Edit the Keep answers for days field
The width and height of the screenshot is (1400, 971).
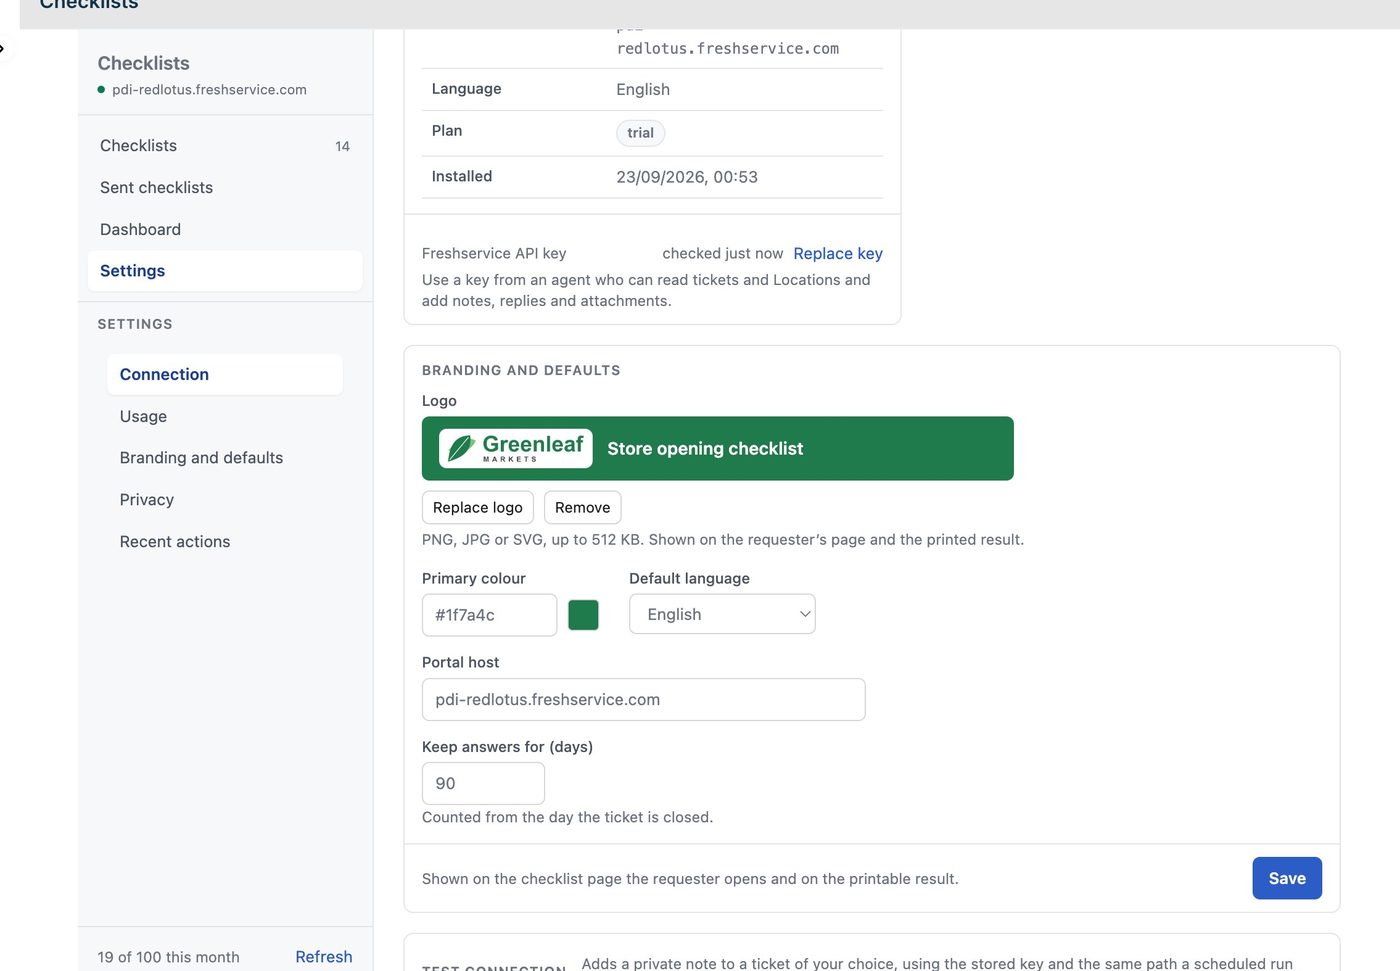pyautogui.click(x=483, y=784)
